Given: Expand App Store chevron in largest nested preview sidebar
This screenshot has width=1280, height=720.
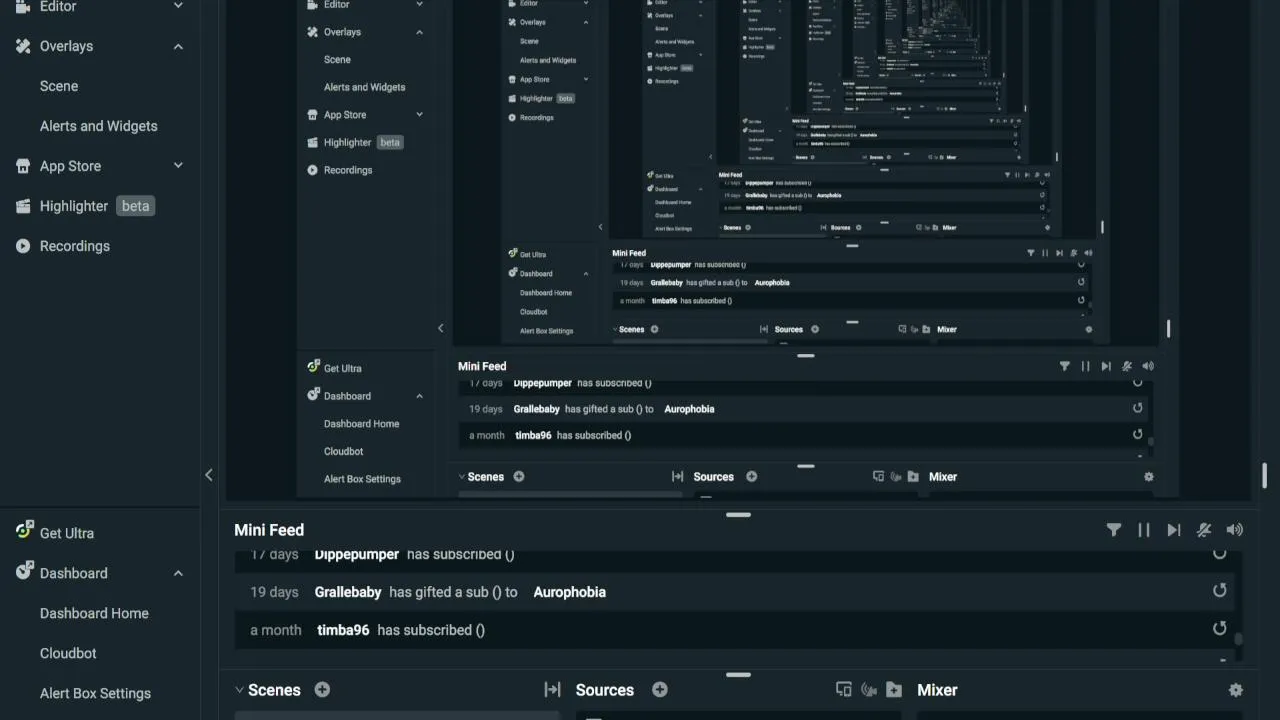Looking at the screenshot, I should 419,115.
